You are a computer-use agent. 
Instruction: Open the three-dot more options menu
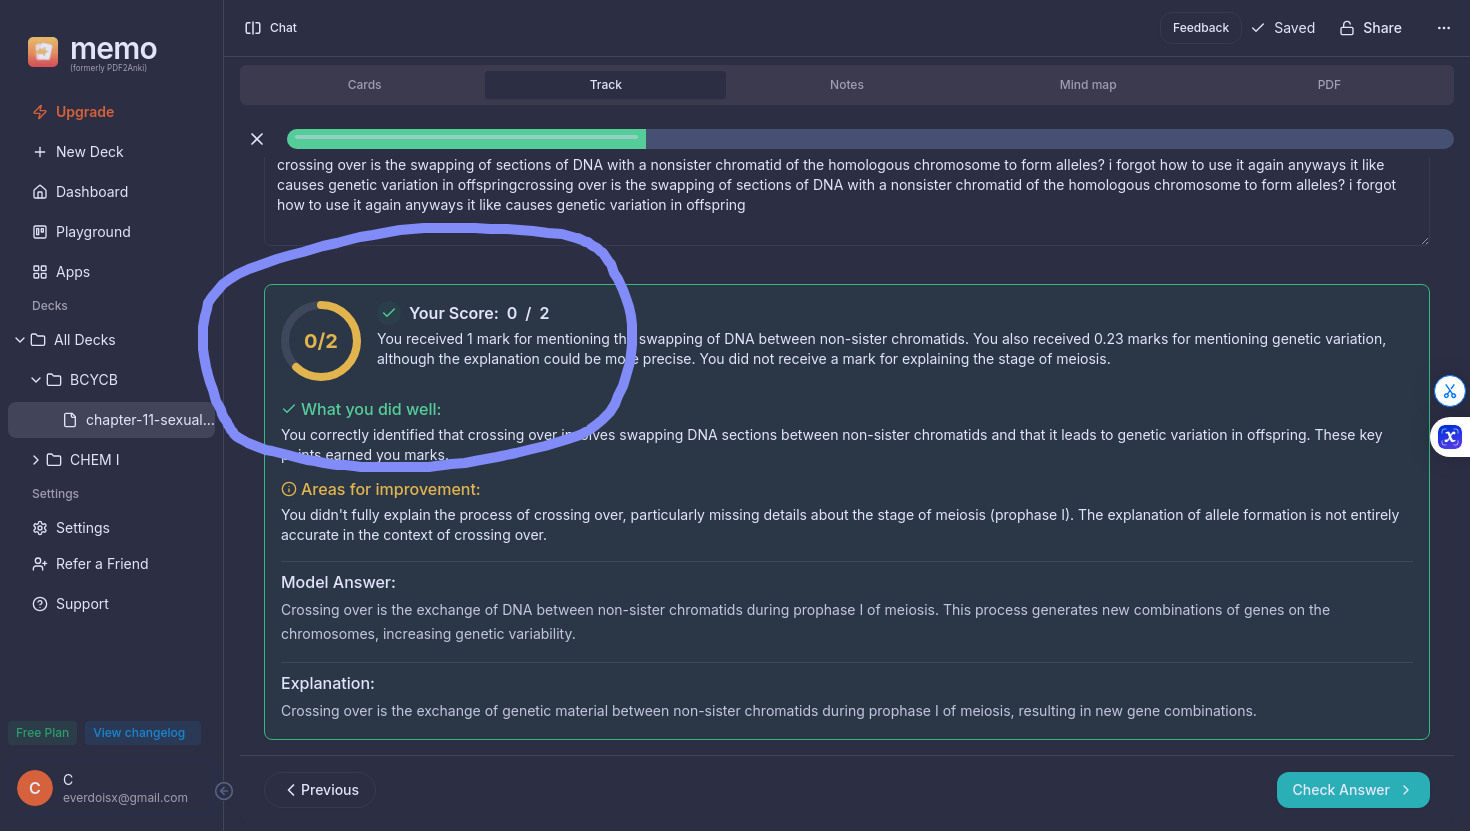pyautogui.click(x=1443, y=28)
